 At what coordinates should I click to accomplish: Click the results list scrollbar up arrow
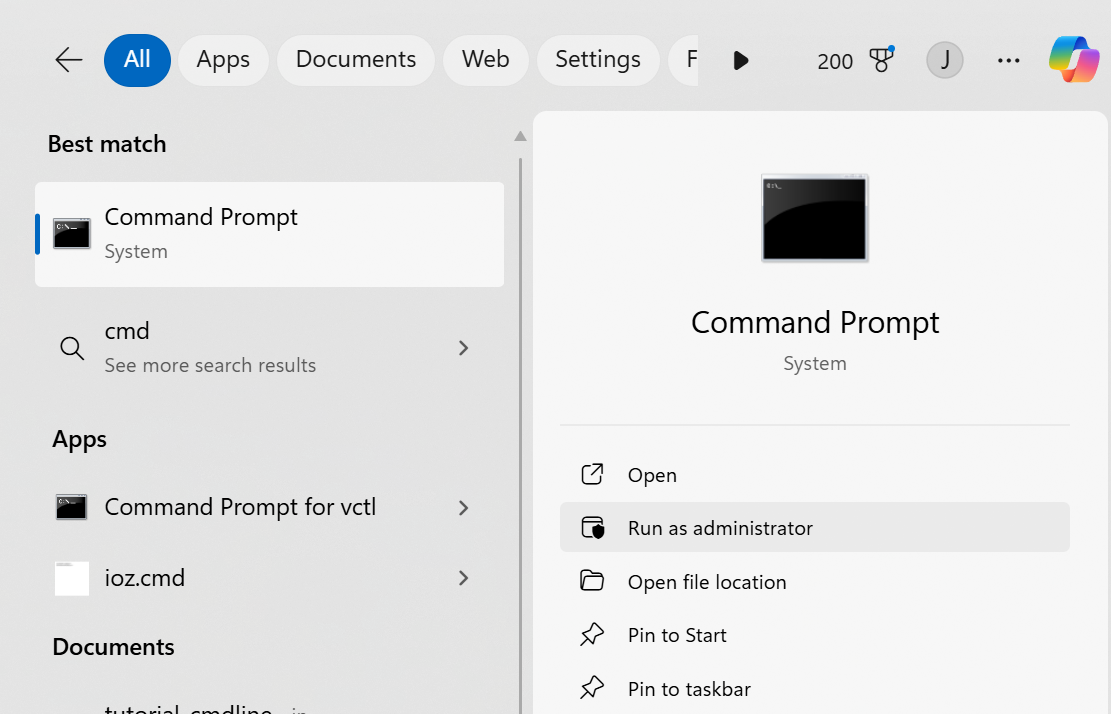coord(519,137)
